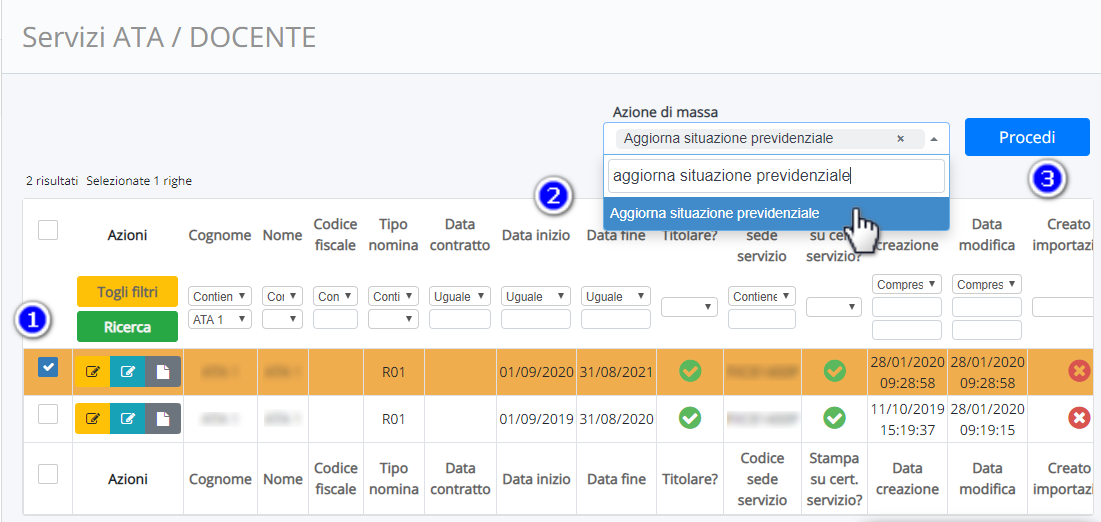1101x522 pixels.
Task: Open Data modifica Compres operator dropdown
Action: pyautogui.click(x=987, y=284)
